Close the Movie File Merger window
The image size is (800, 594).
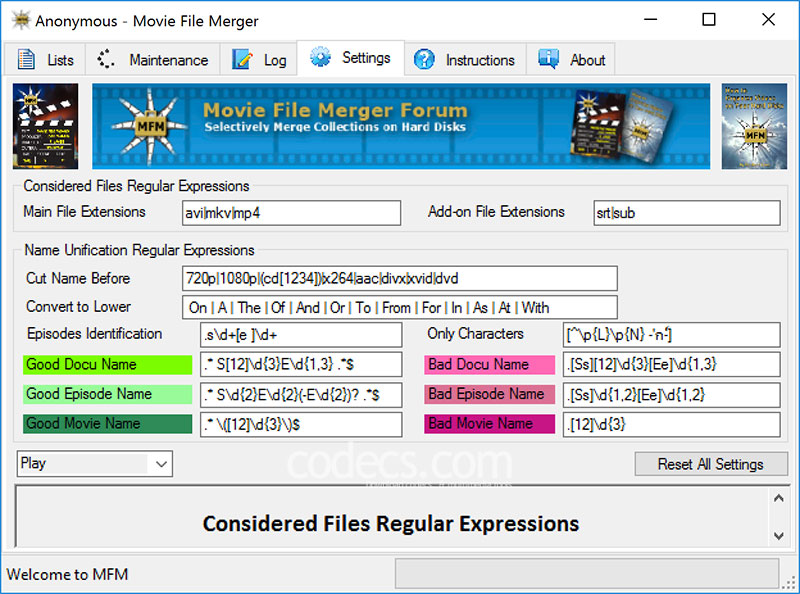click(768, 20)
